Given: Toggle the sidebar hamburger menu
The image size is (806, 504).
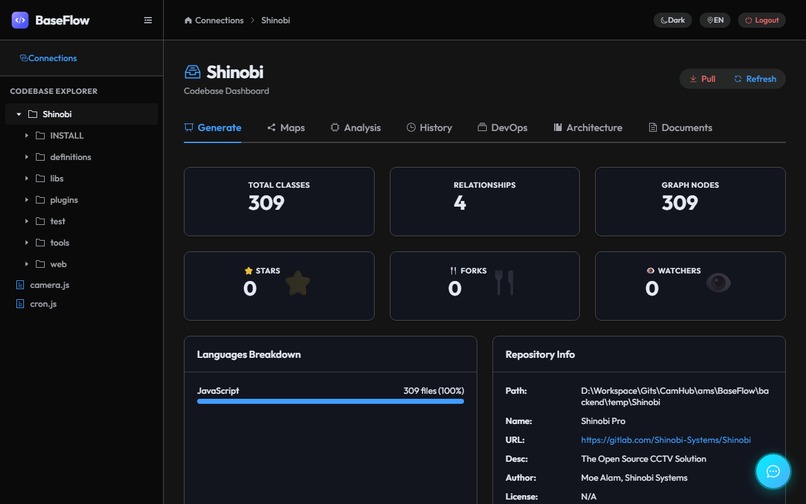Looking at the screenshot, I should [148, 20].
